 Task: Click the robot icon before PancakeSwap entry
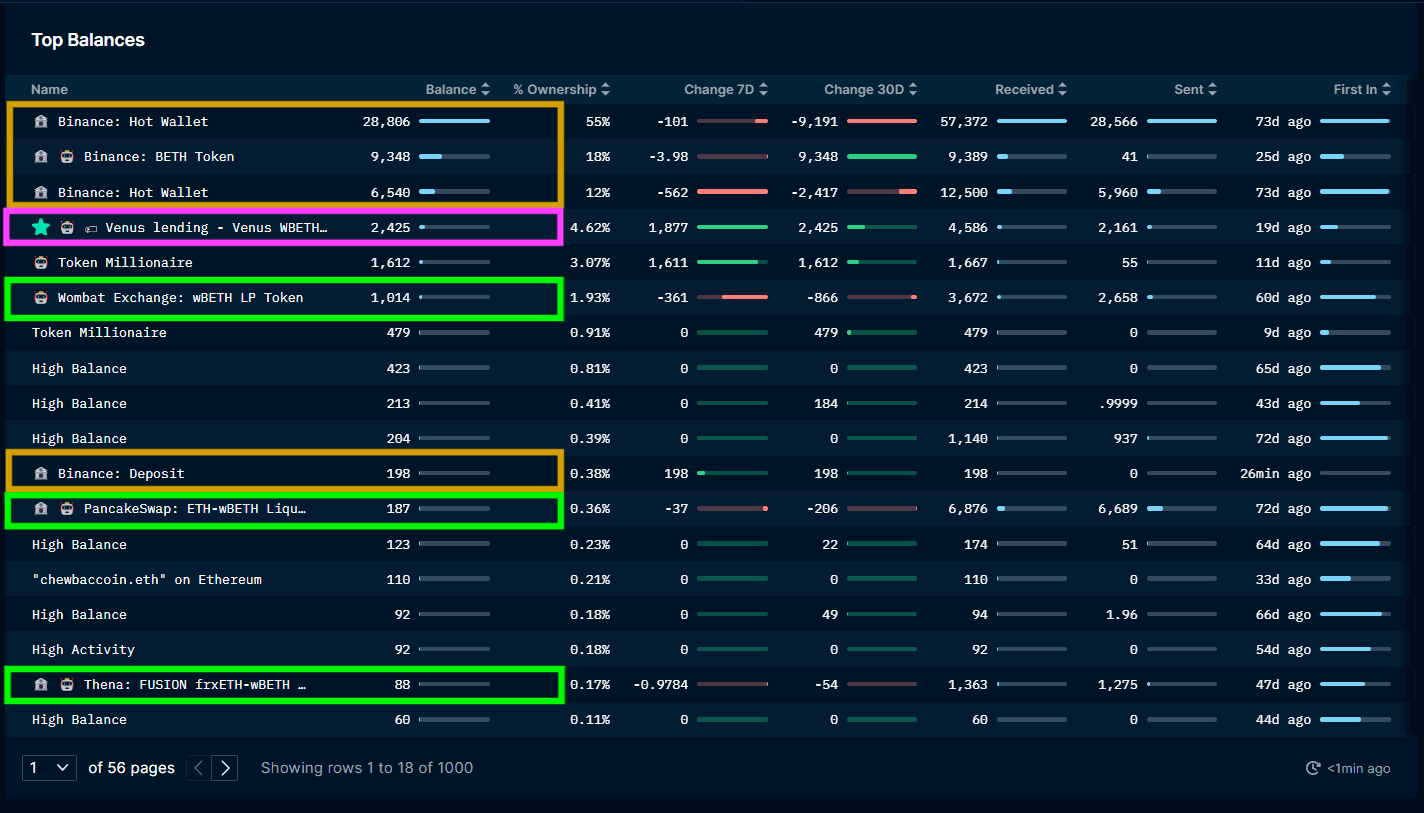(x=67, y=509)
